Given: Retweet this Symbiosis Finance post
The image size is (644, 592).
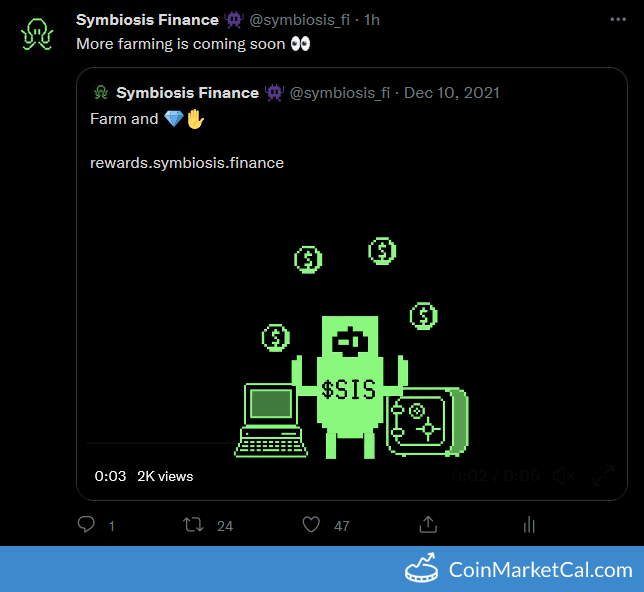Looking at the screenshot, I should click(194, 524).
